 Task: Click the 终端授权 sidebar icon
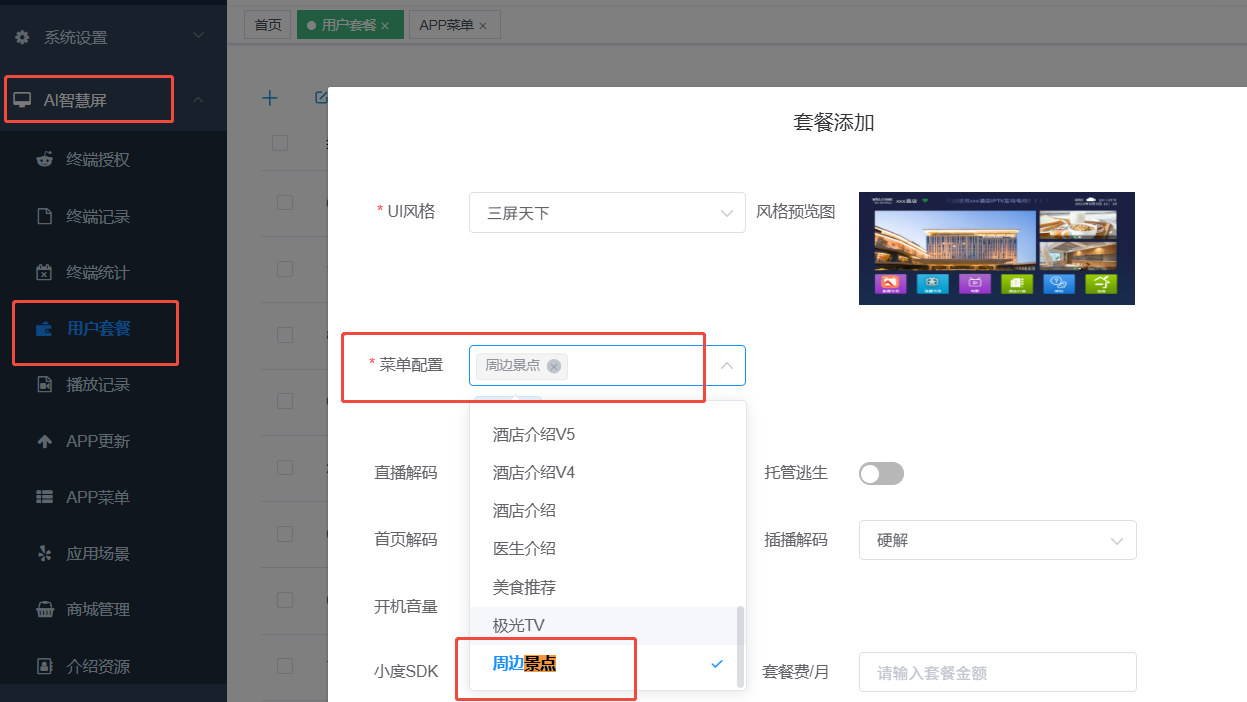[44, 159]
